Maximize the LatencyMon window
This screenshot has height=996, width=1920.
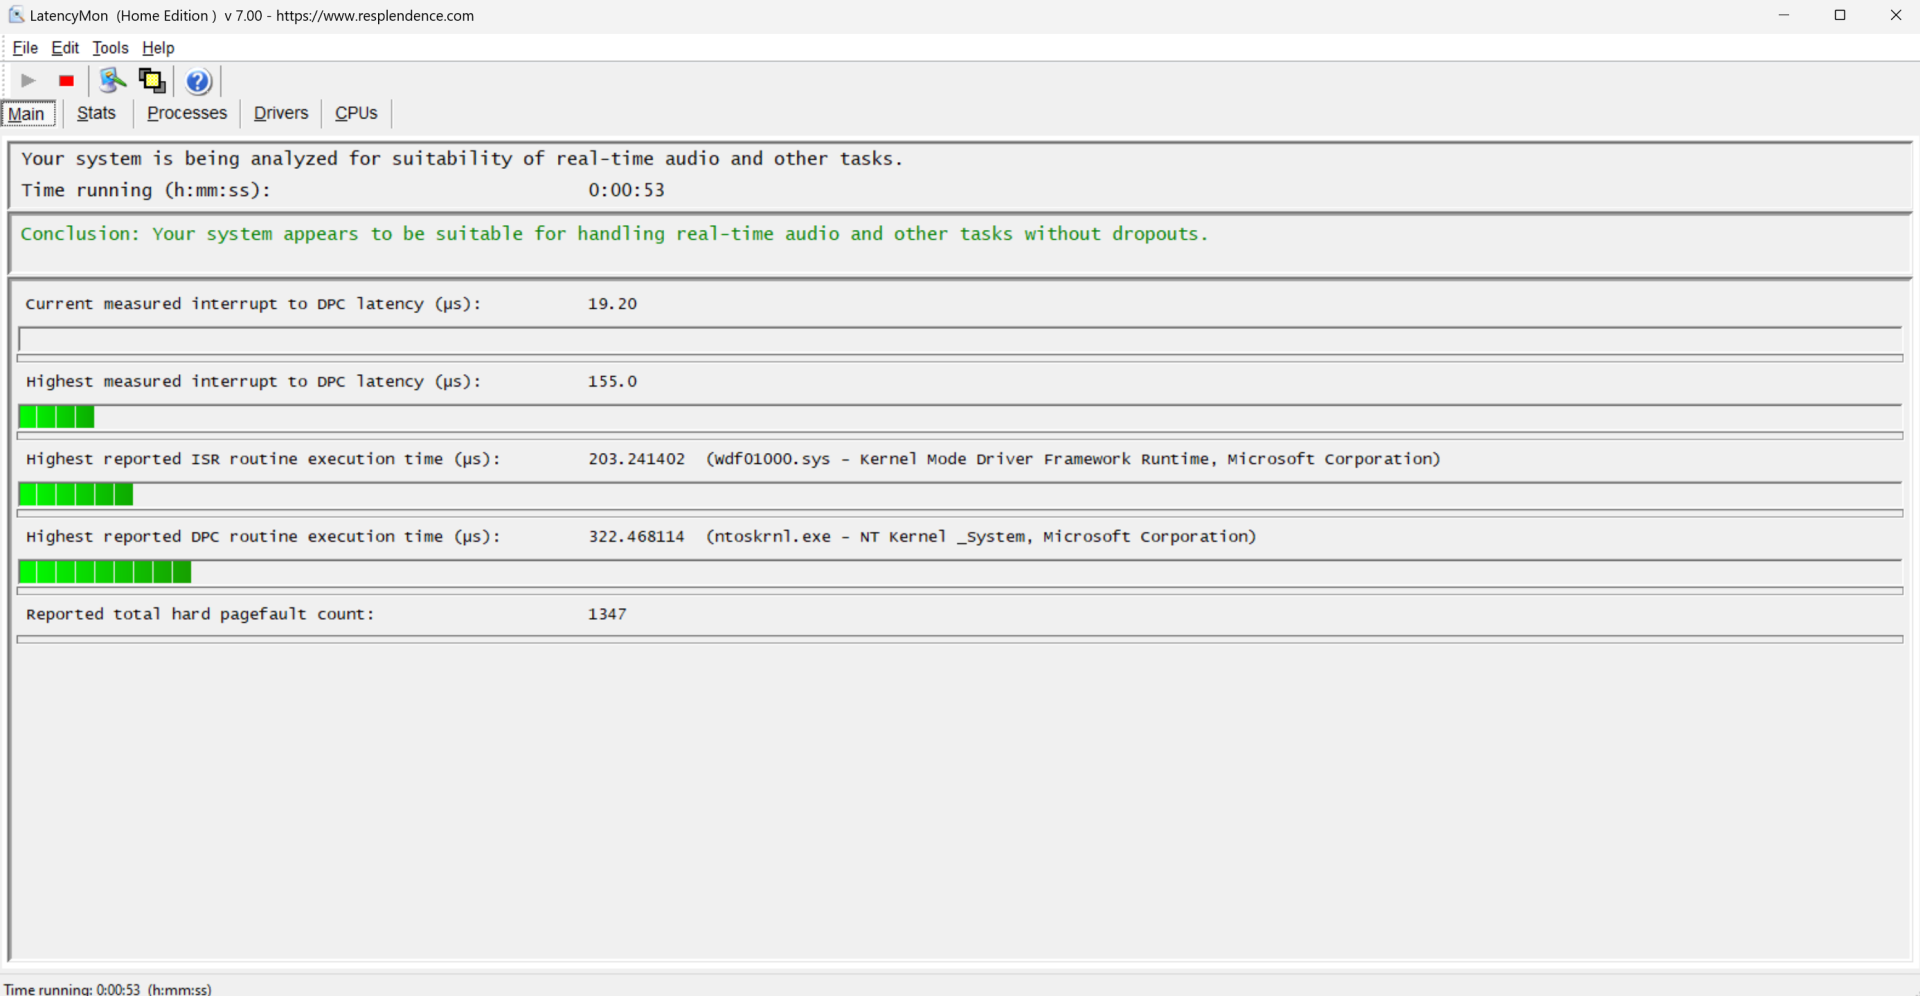pos(1840,15)
